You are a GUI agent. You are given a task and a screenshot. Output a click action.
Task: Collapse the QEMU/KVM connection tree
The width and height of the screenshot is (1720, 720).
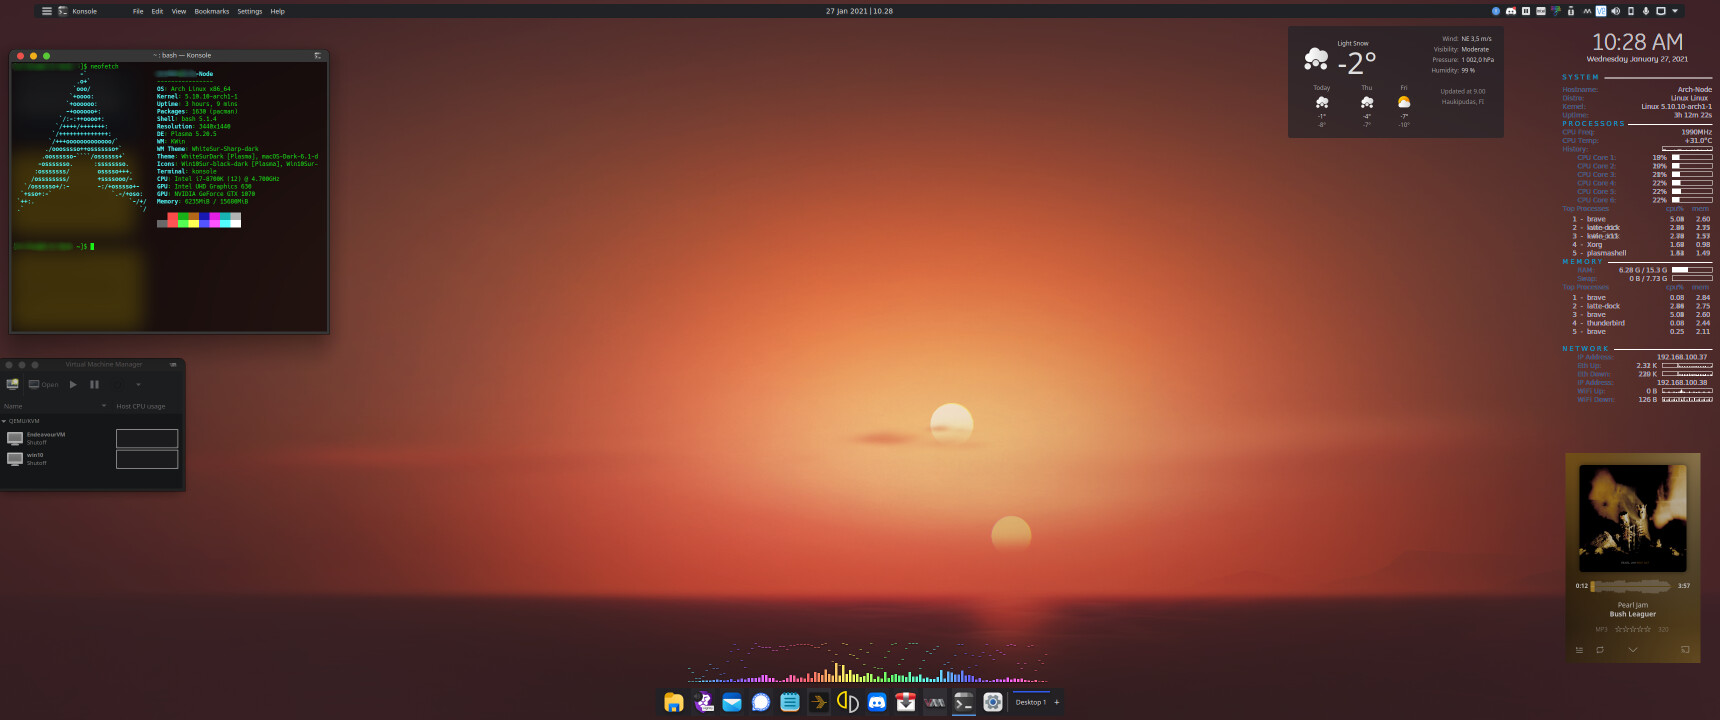pyautogui.click(x=4, y=421)
